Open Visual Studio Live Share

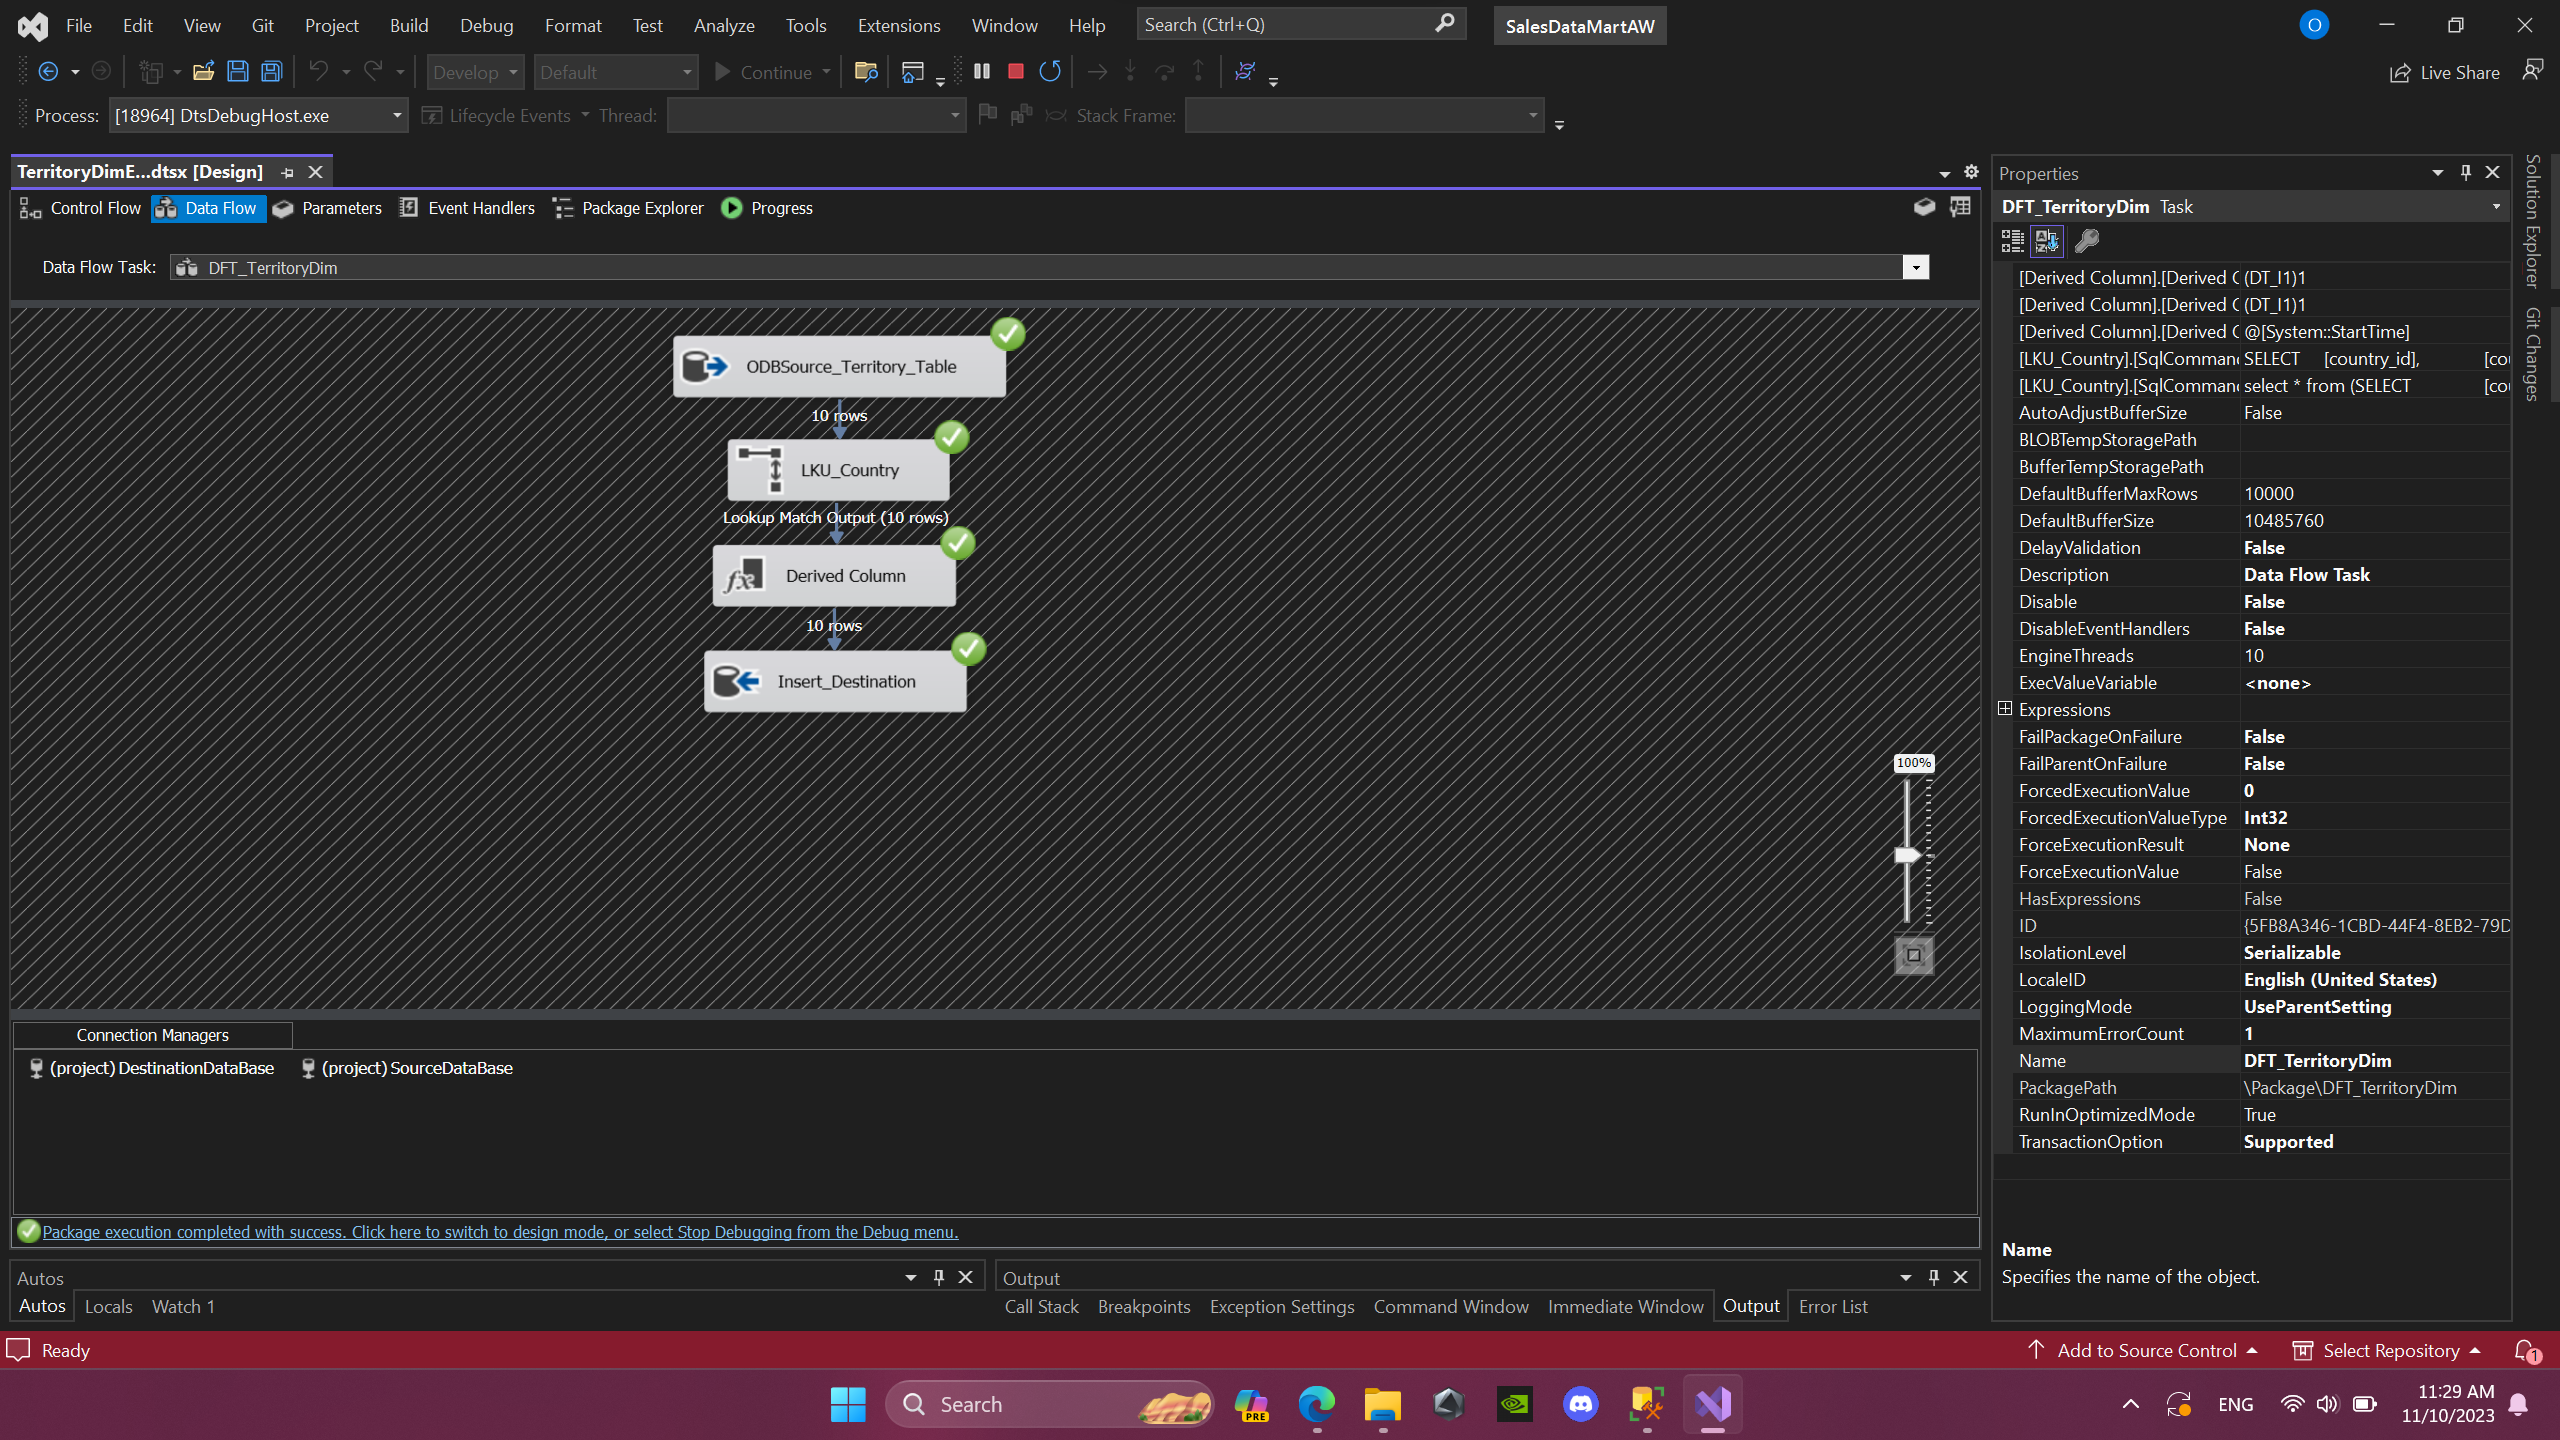(x=2444, y=72)
